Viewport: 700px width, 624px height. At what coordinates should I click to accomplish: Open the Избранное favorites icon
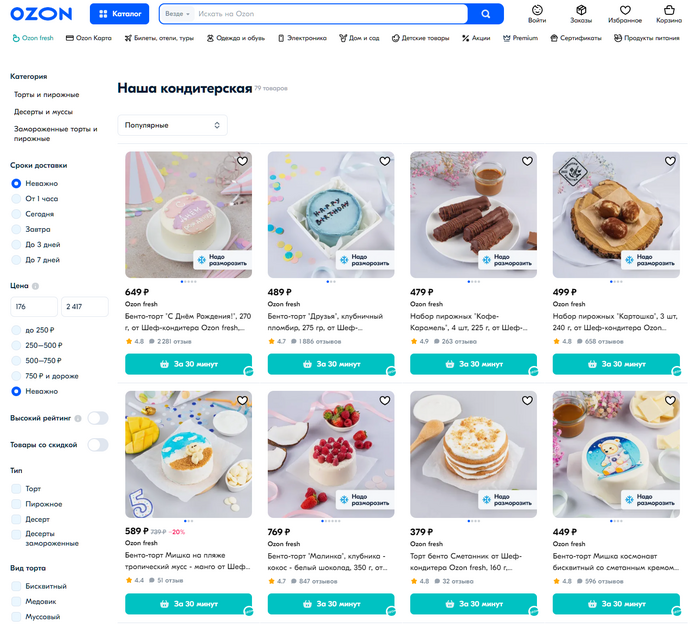(625, 14)
